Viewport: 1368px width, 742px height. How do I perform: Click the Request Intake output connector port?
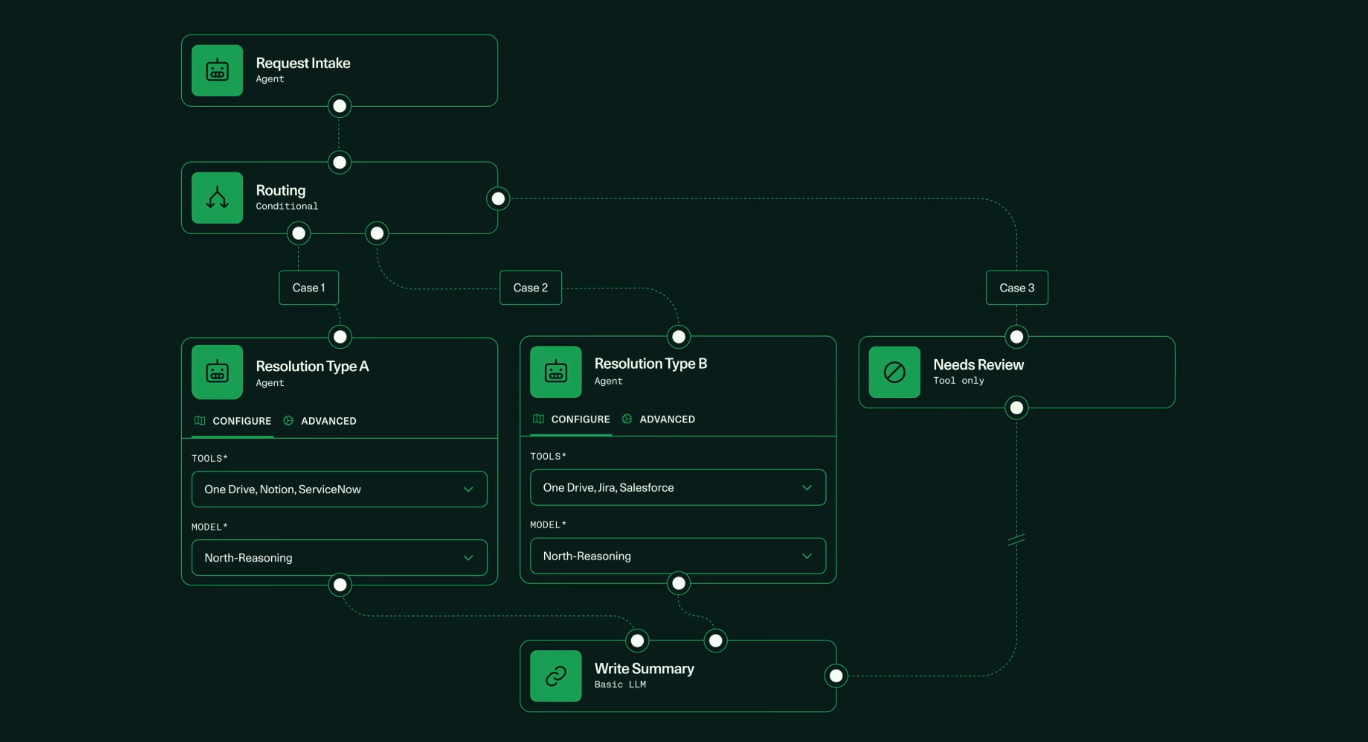340,105
